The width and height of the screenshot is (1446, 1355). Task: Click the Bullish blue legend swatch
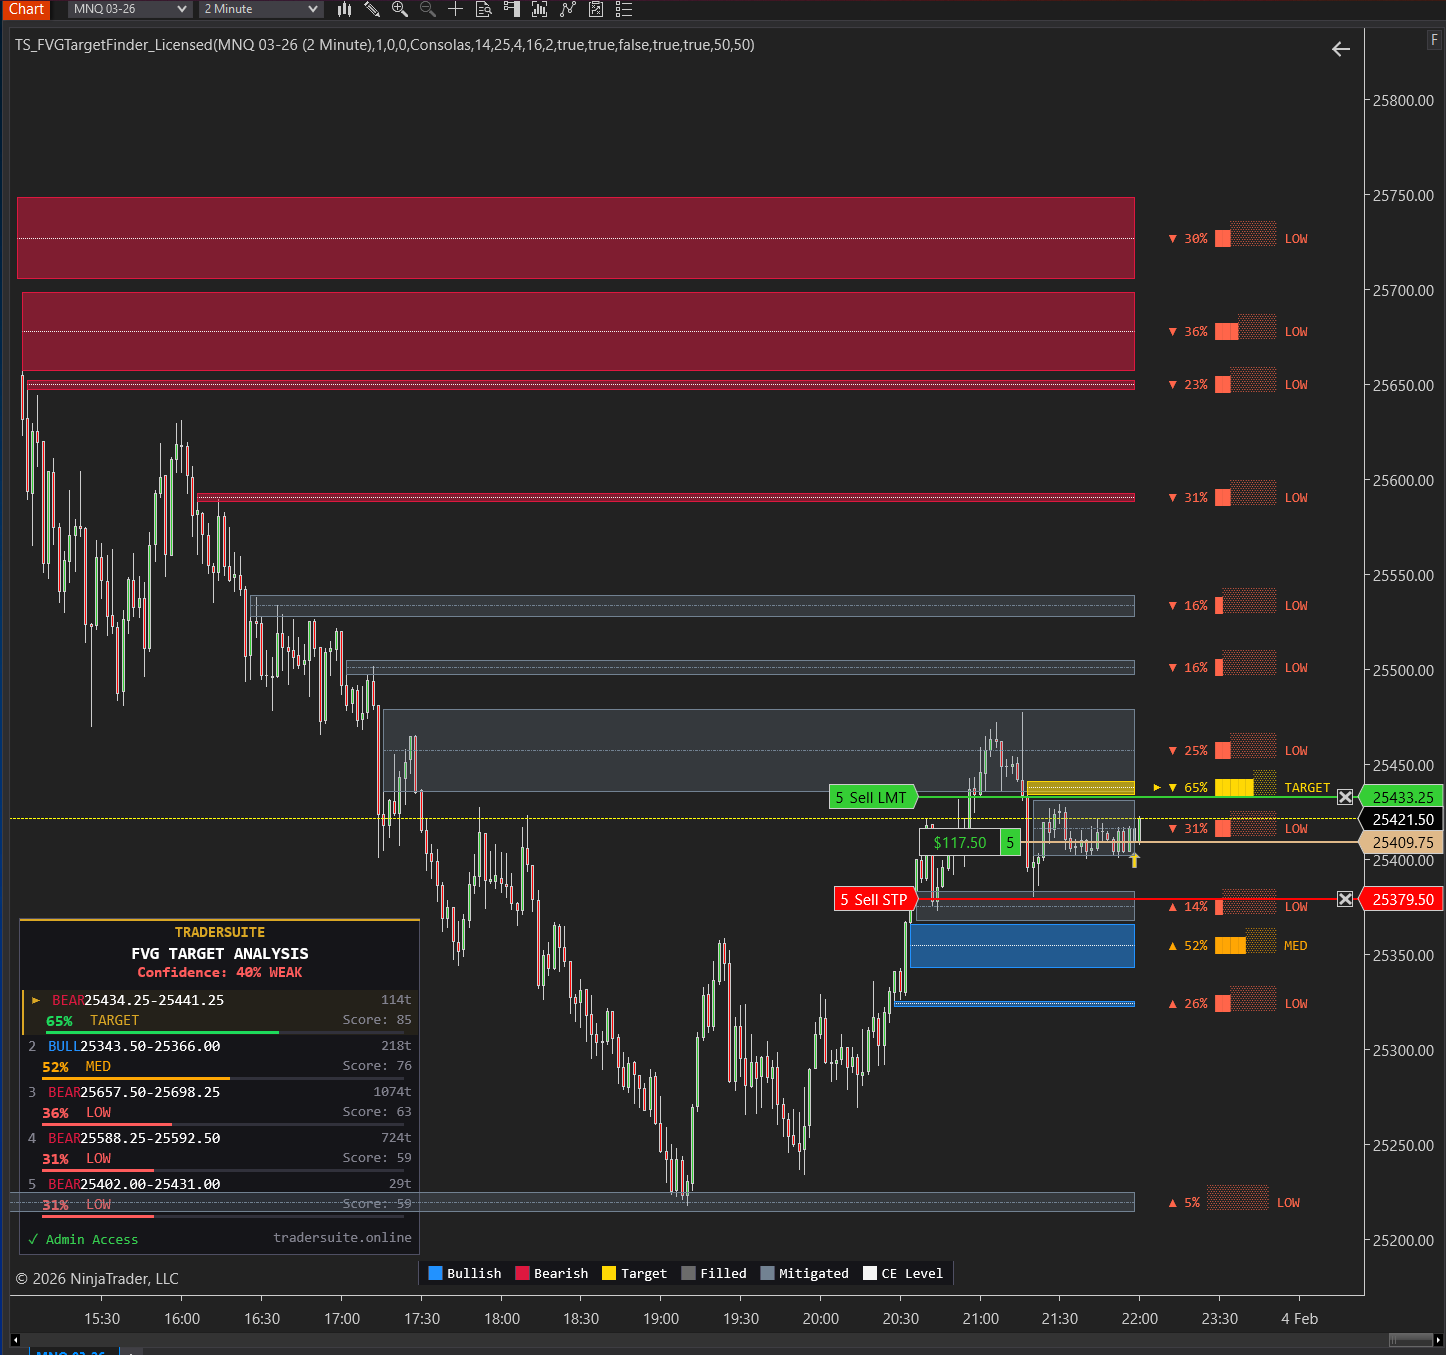click(x=435, y=1273)
